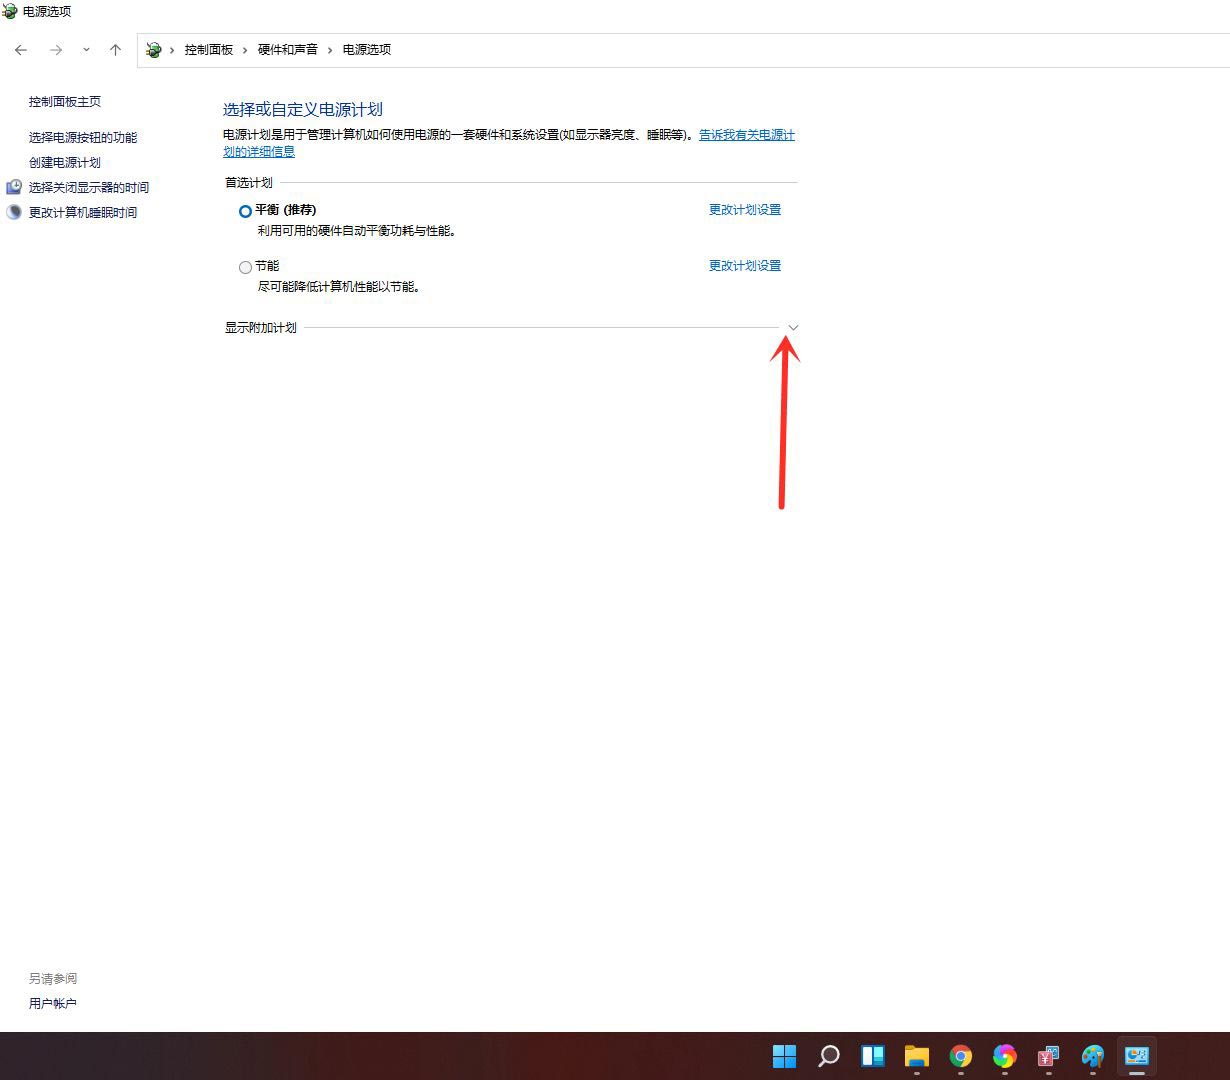
Task: Select the 节能 power plan radio button
Action: click(x=245, y=267)
